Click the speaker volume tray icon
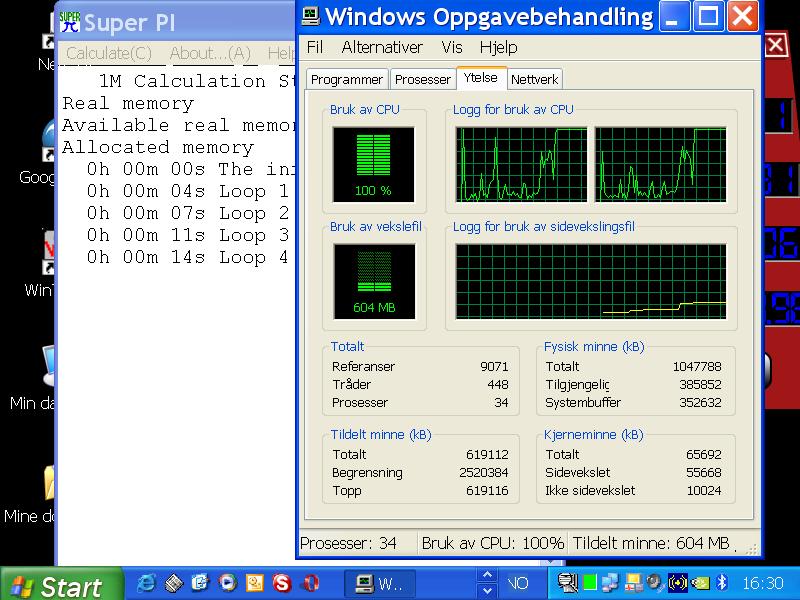The width and height of the screenshot is (800, 600). tap(655, 582)
